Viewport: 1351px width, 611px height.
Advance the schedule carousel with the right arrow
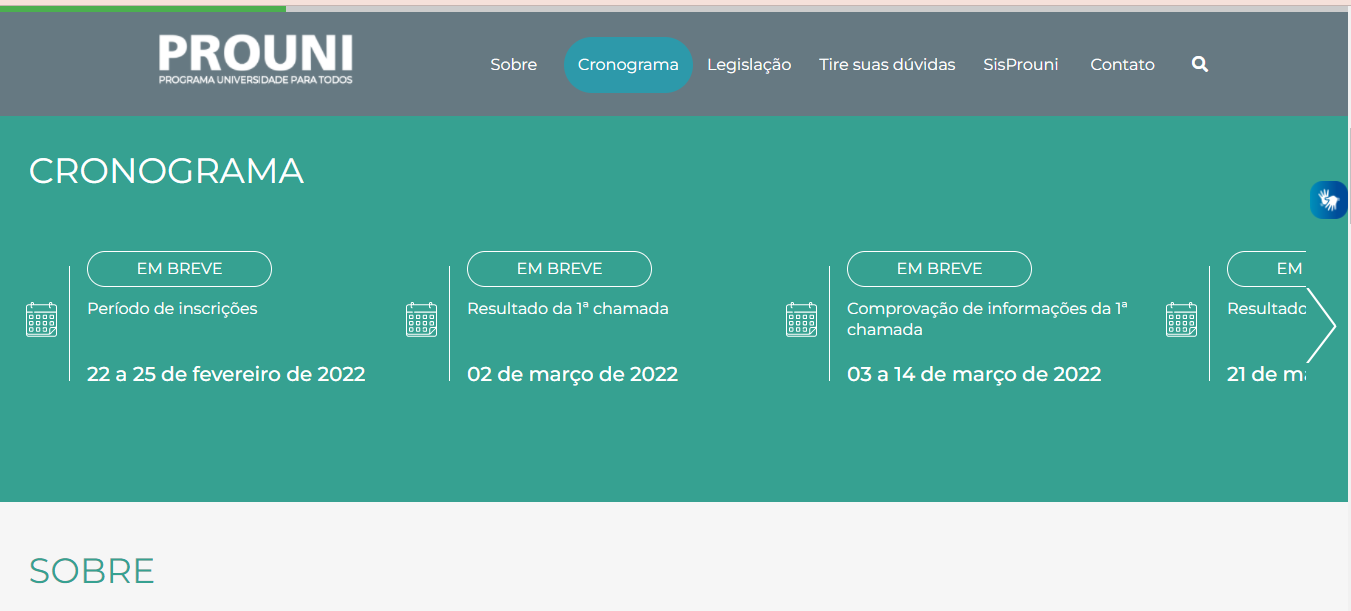(x=1321, y=325)
